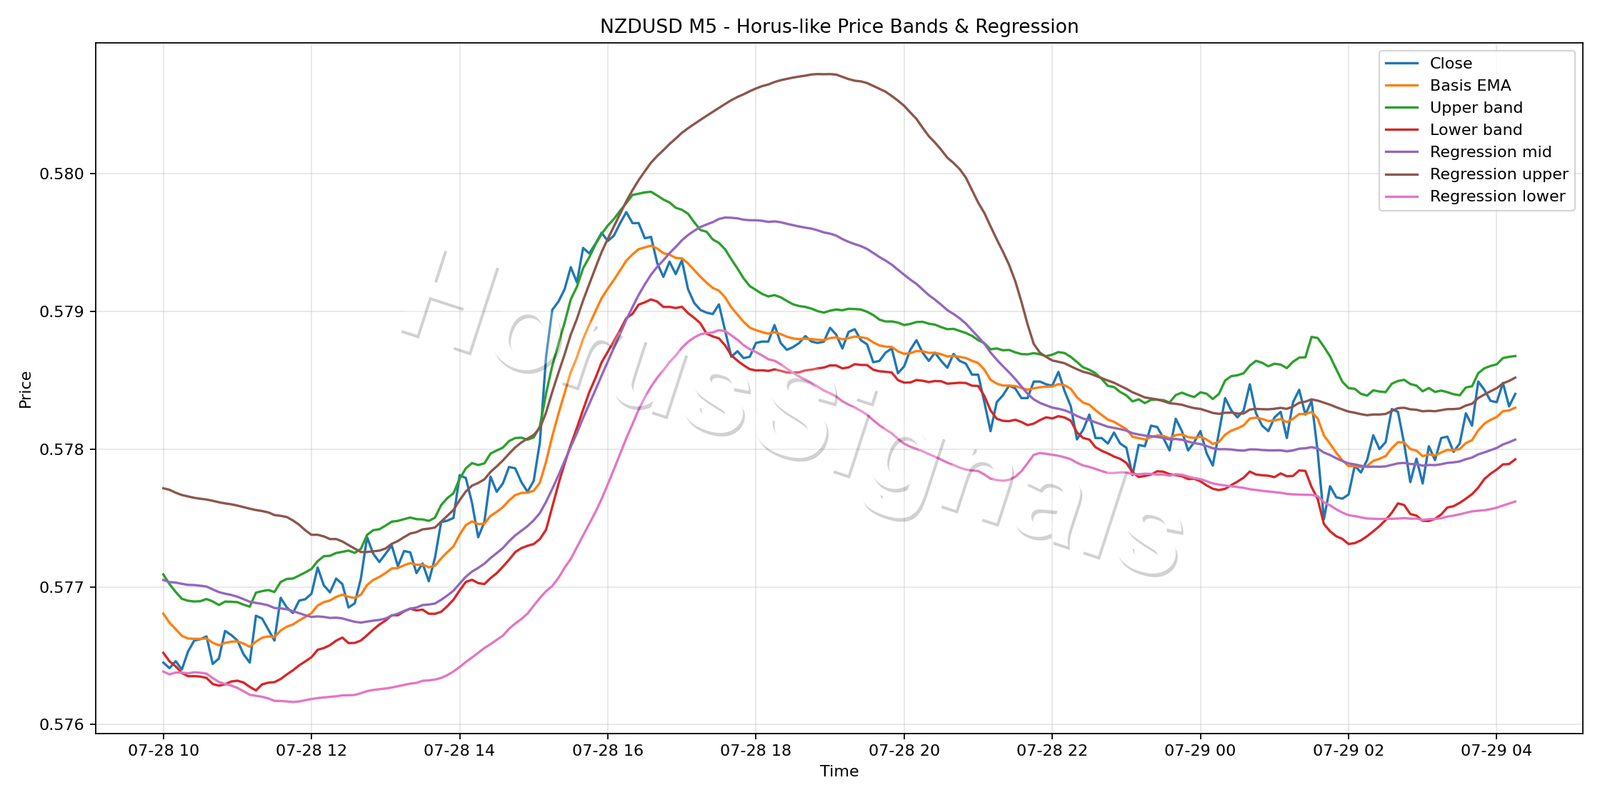
Task: Click the 0.578 price axis label
Action: click(62, 450)
